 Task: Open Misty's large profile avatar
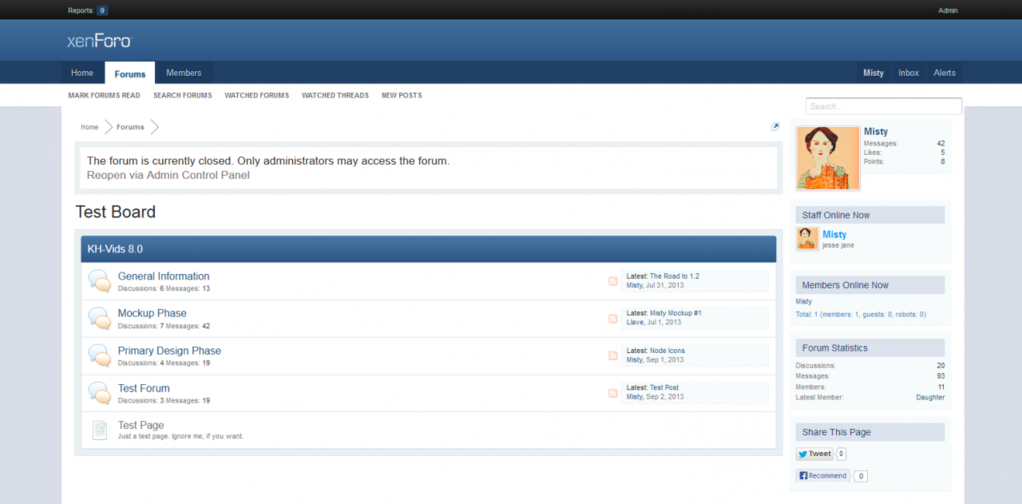coord(828,158)
